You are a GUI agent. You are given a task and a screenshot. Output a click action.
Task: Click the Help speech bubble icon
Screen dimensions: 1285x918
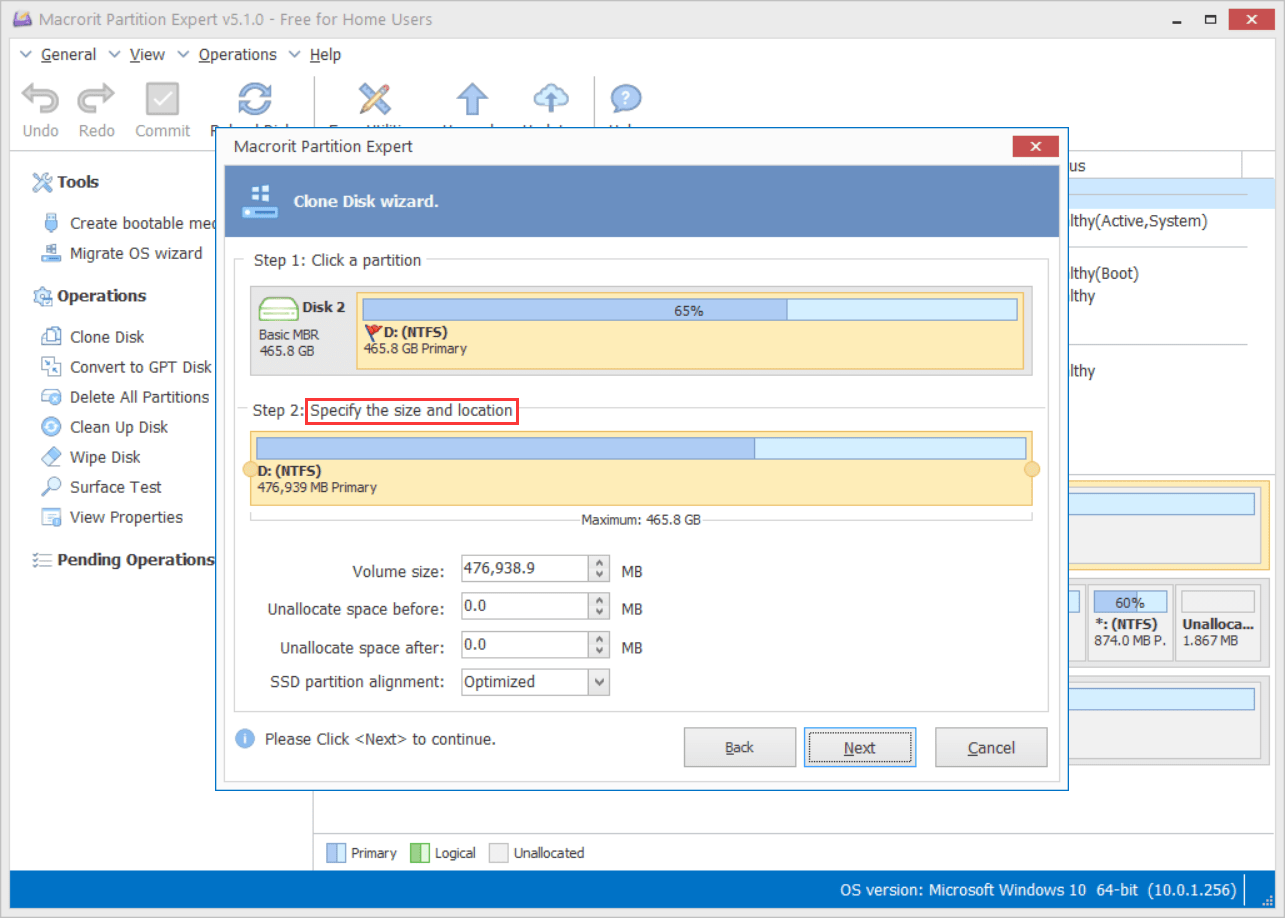[625, 99]
